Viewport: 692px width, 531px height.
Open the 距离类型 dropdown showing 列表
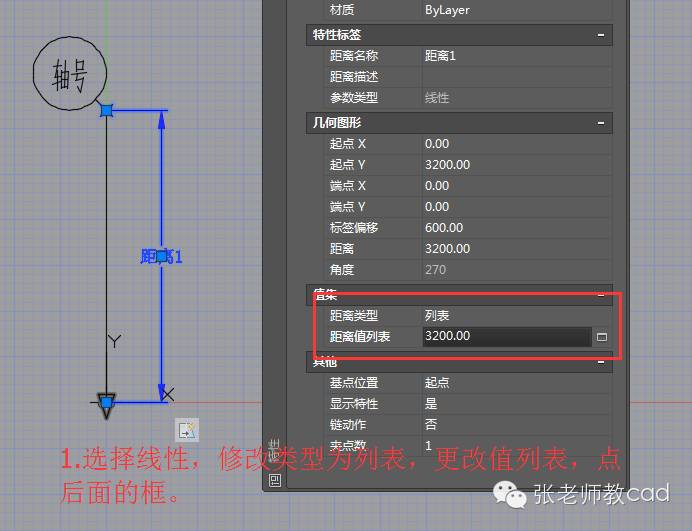click(x=516, y=316)
